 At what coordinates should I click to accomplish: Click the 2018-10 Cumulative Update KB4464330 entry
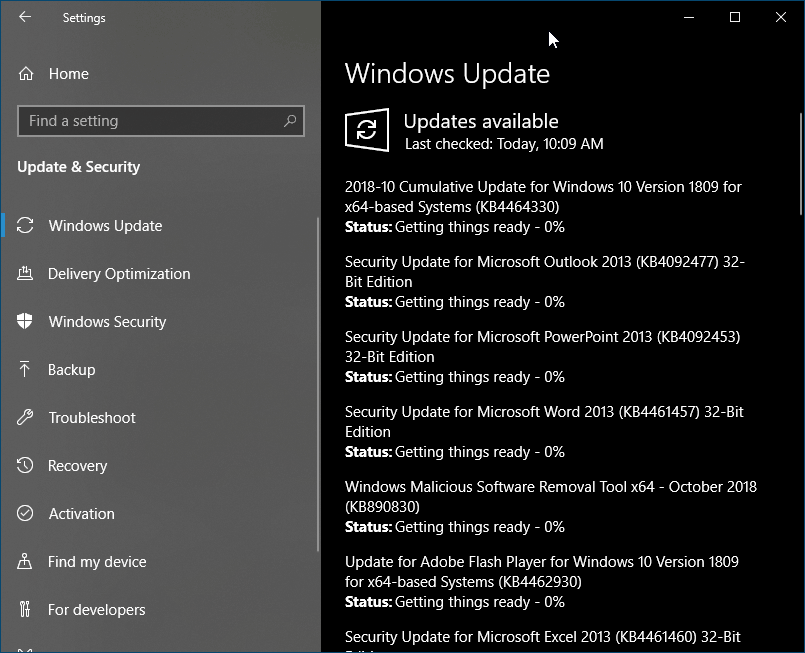[543, 197]
